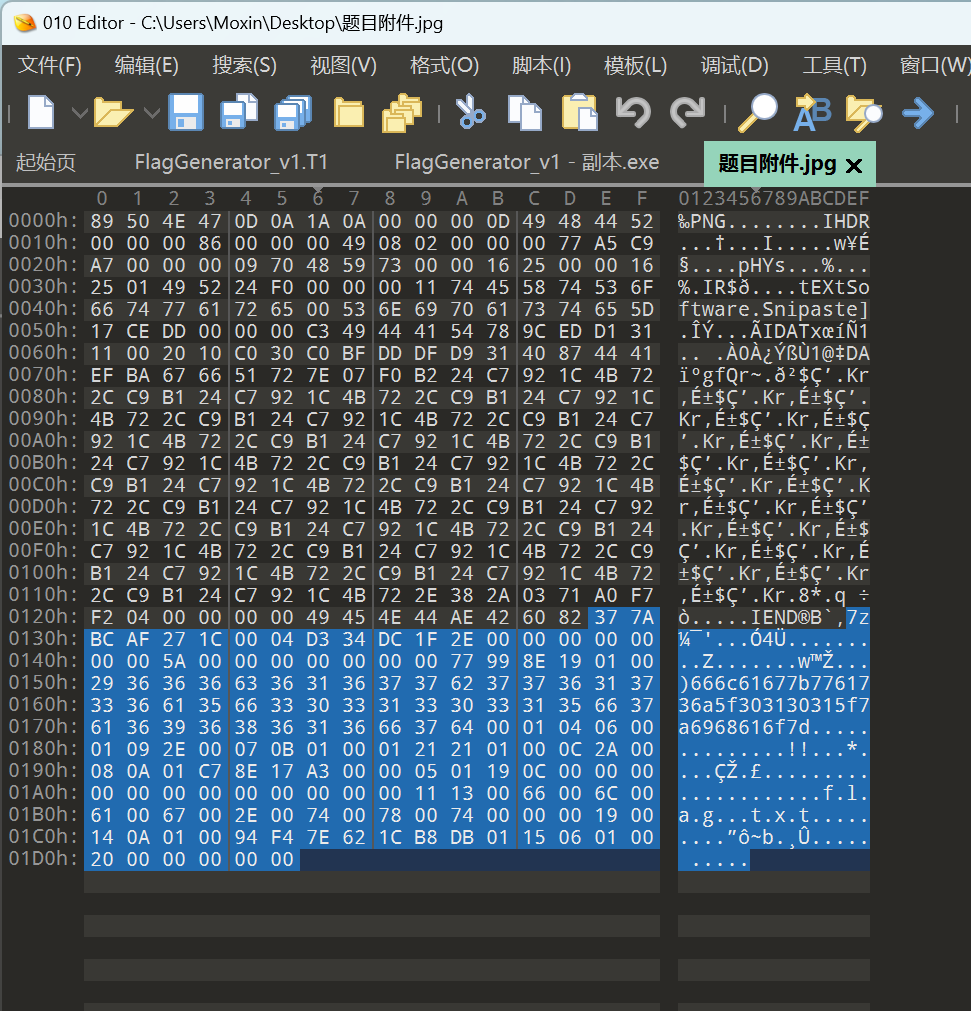This screenshot has width=971, height=1011.
Task: Click ASCII text '‰PNG........IHDR'
Action: coord(773,221)
